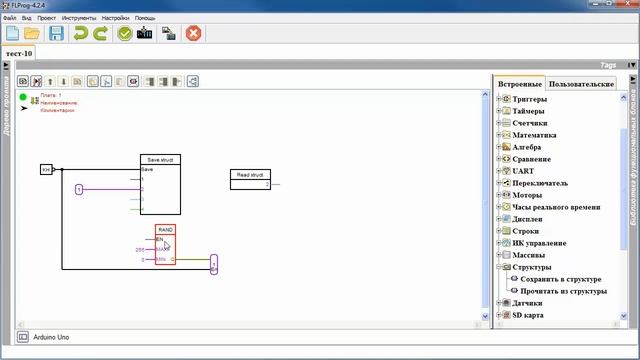Click the second board toolbar icon
640x360 pixels.
coord(36,81)
